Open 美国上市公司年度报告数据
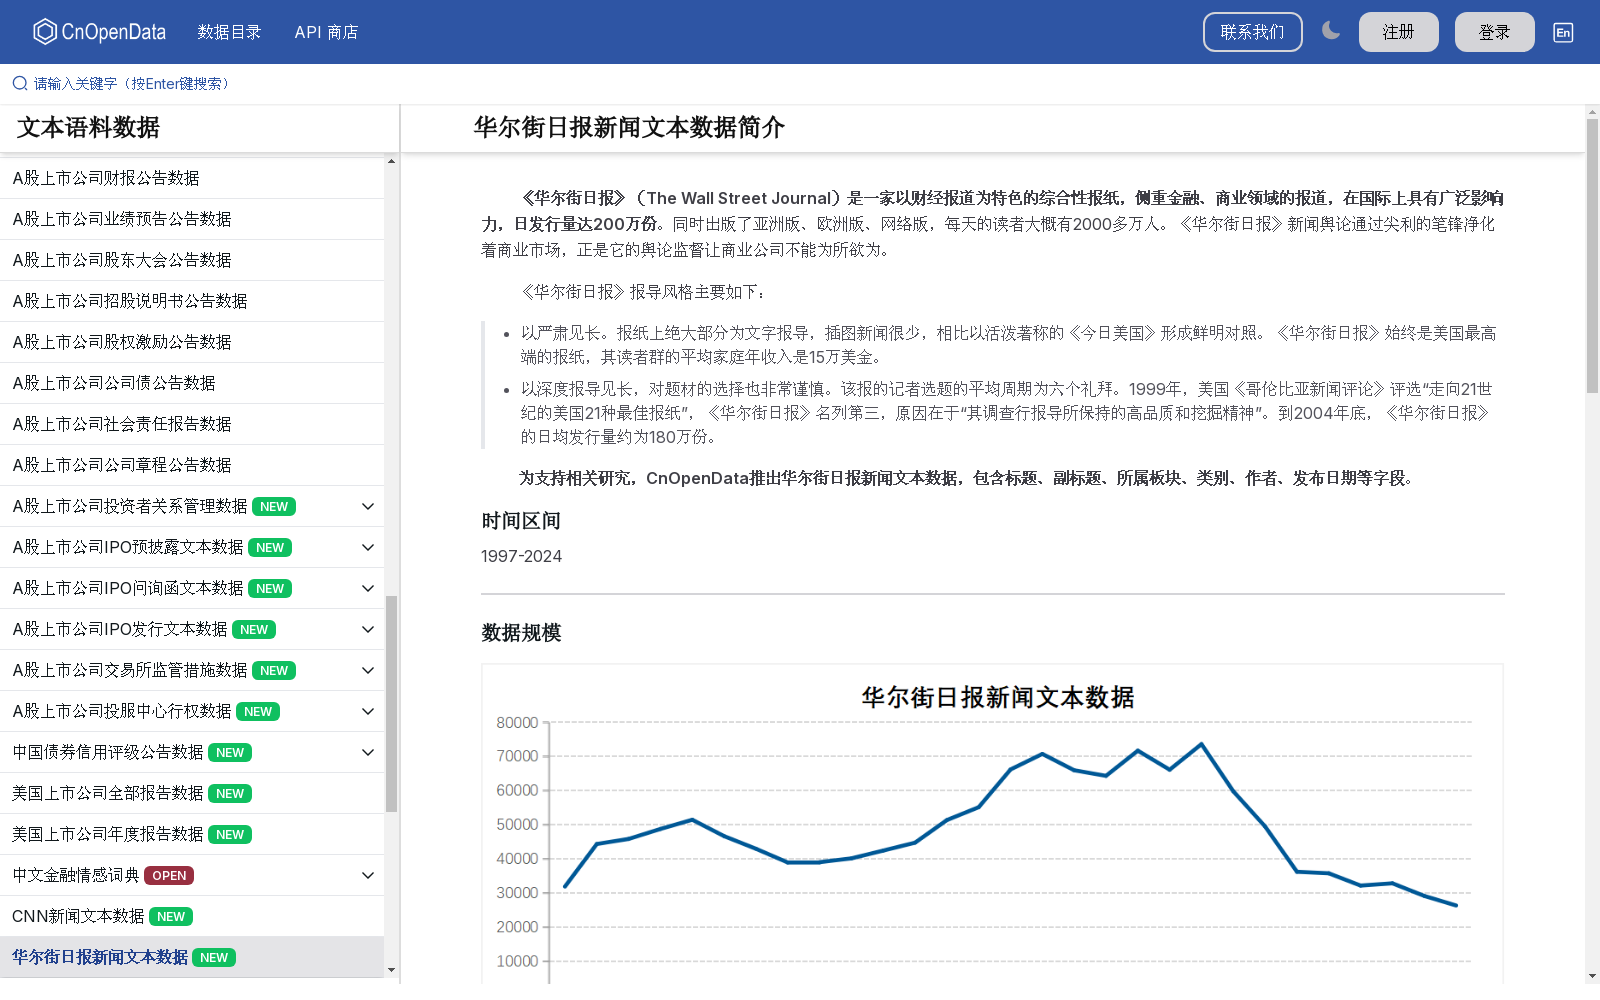 [192, 834]
